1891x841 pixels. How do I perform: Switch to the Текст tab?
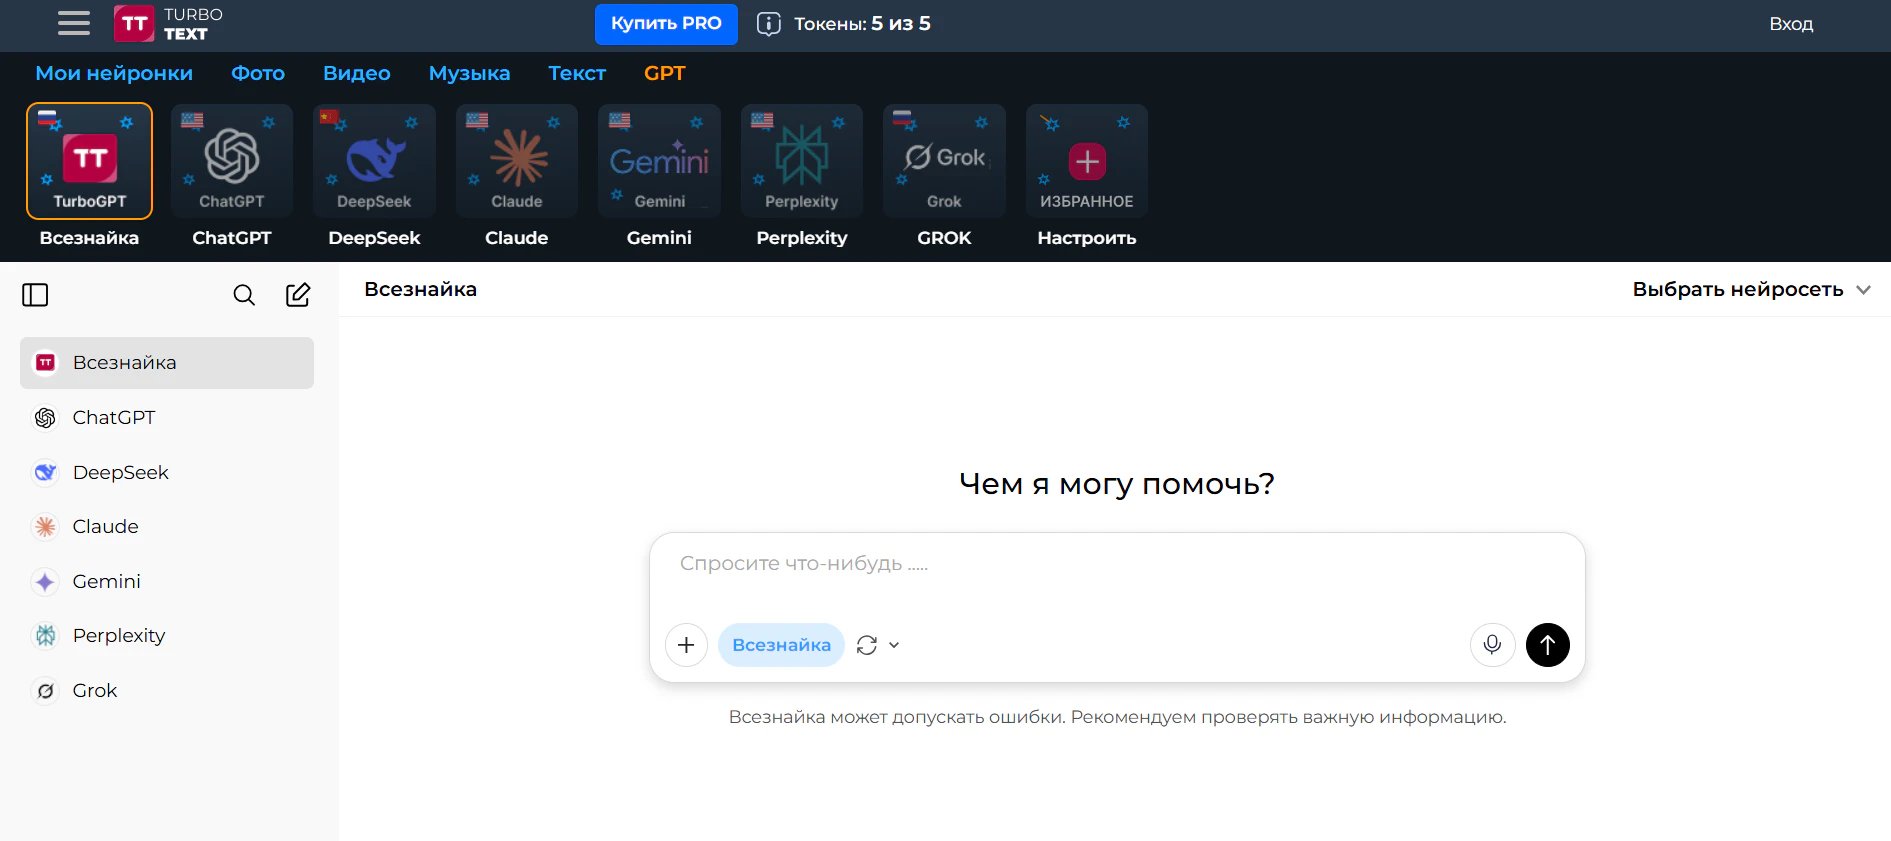[577, 73]
